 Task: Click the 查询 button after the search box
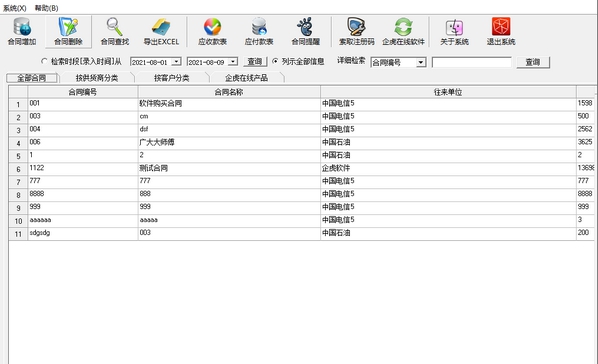pos(533,62)
